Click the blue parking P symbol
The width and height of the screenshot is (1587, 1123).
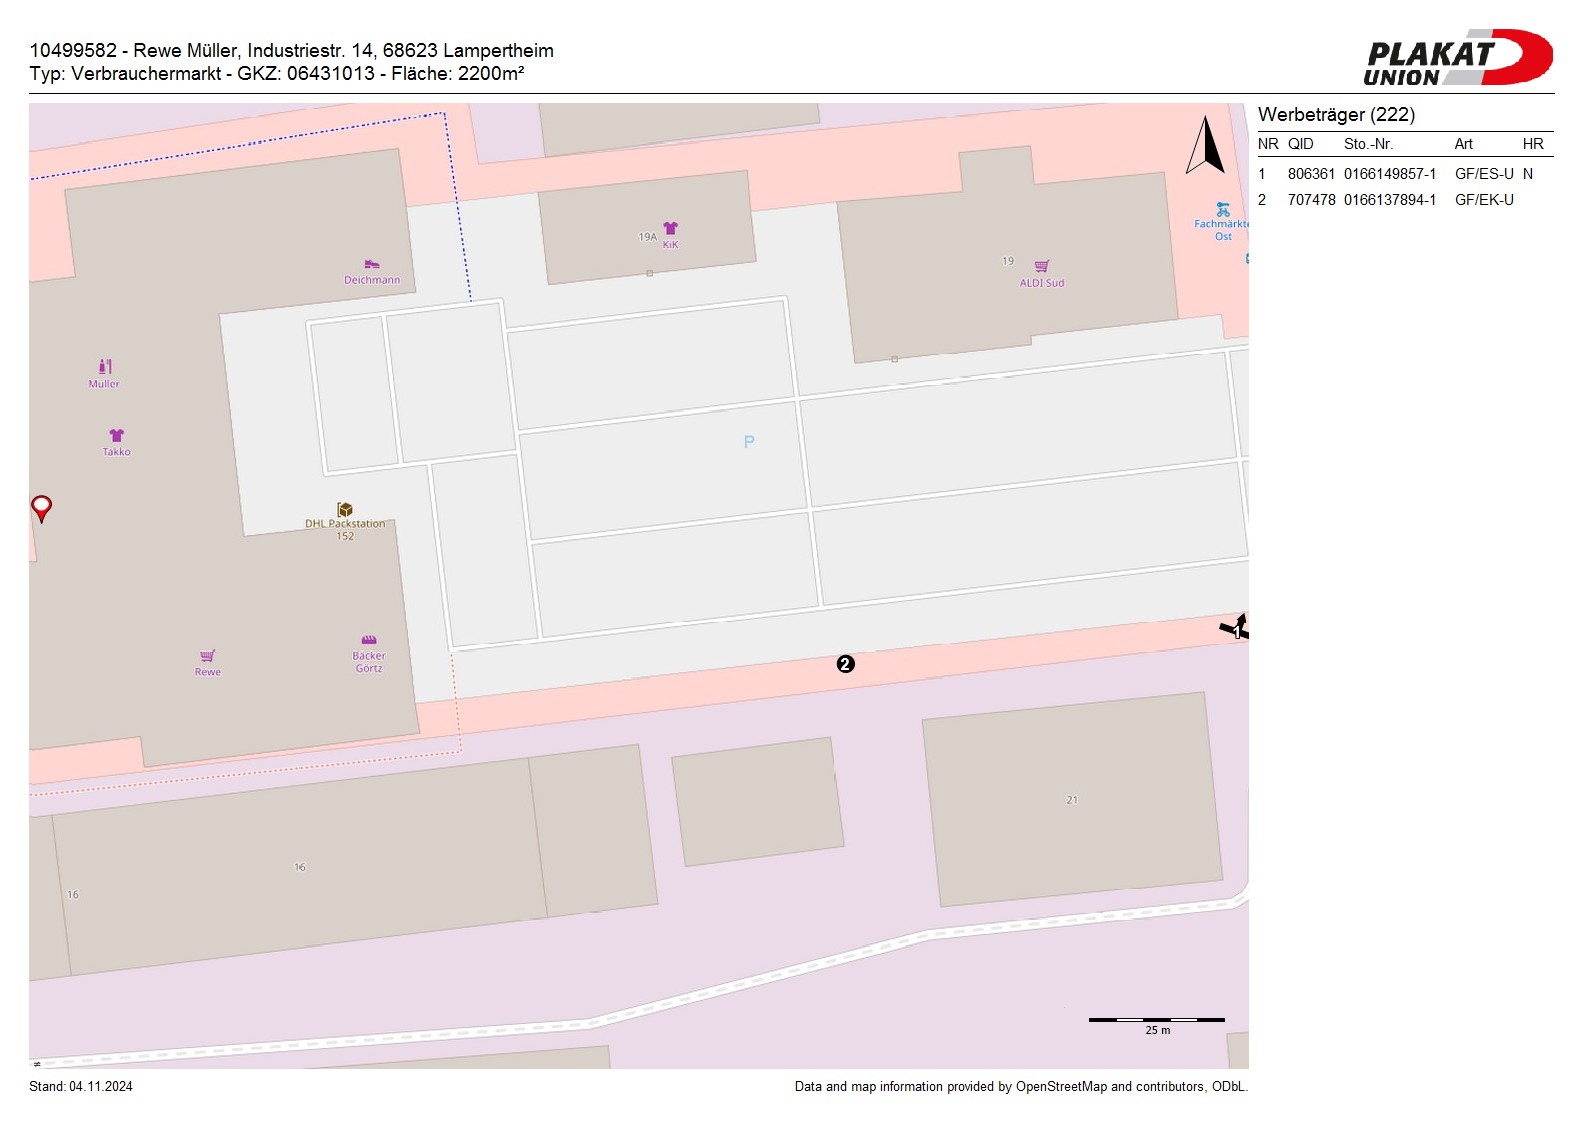coord(749,442)
